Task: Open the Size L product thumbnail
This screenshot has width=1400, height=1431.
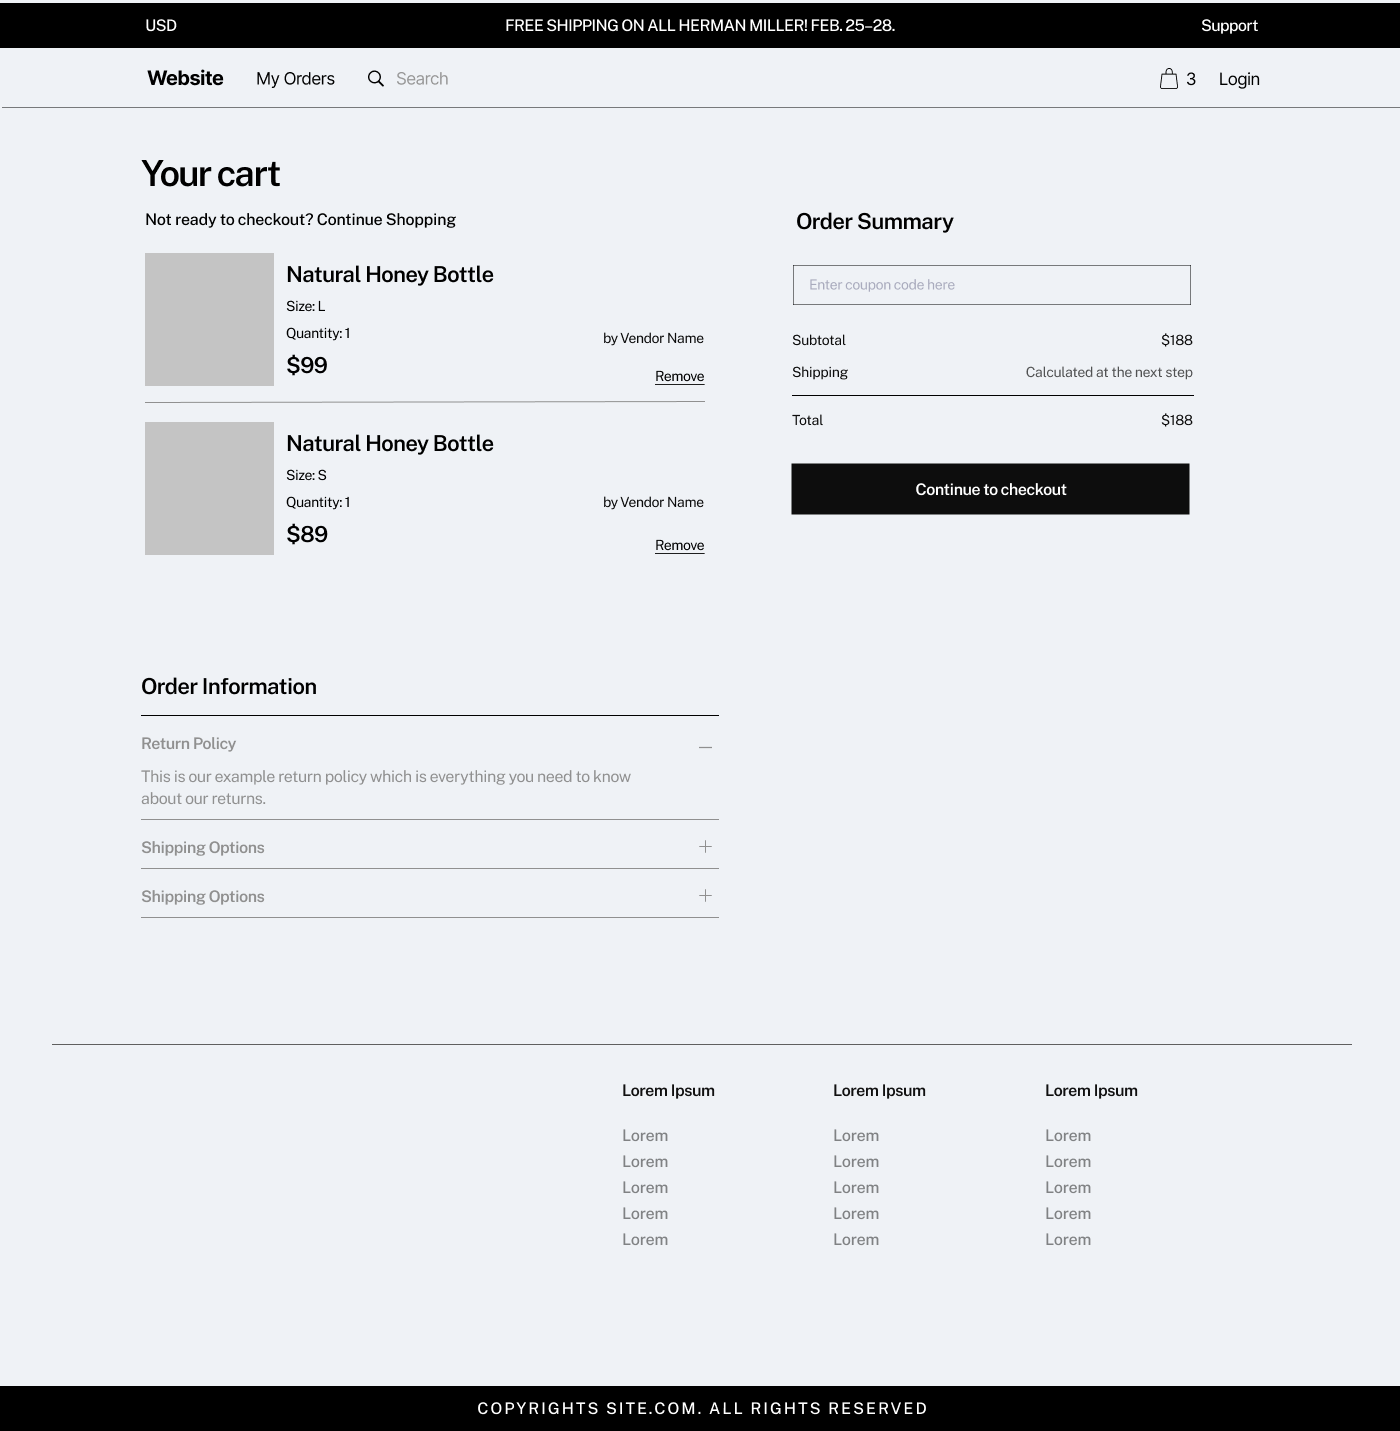Action: (209, 319)
